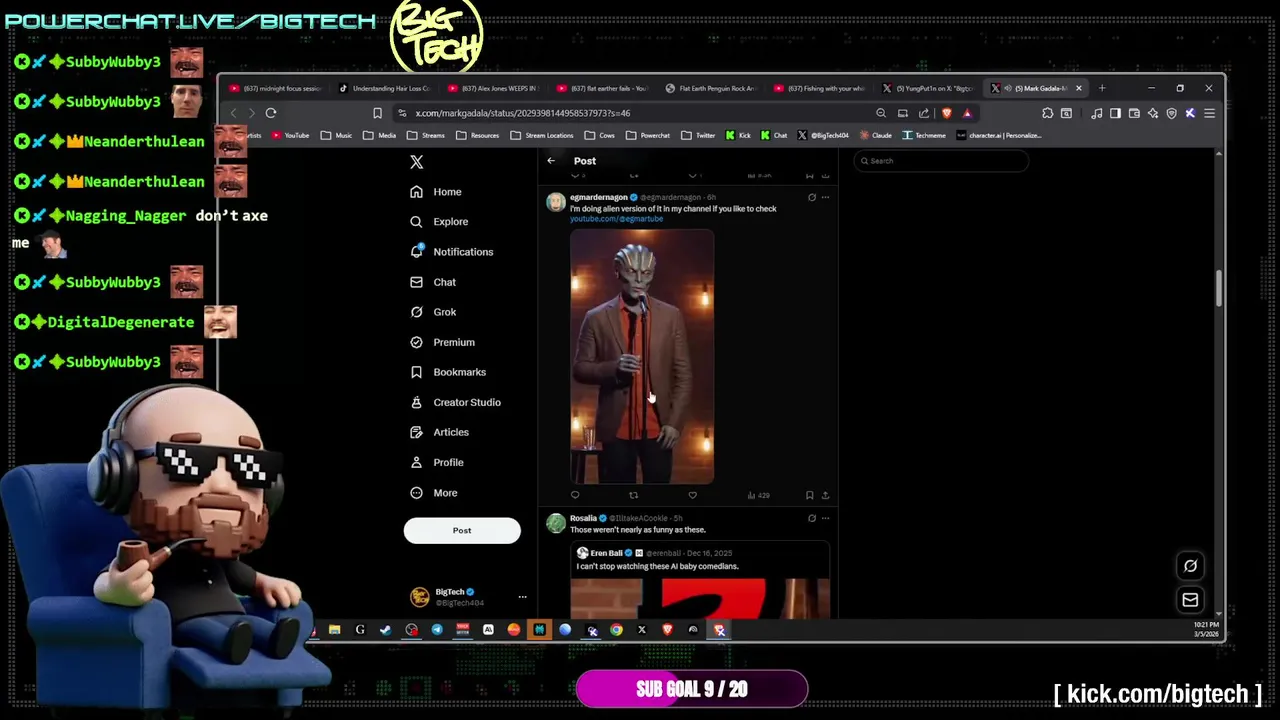Image resolution: width=1280 pixels, height=720 pixels.
Task: Open Explore in the X sidebar
Action: coord(439,222)
